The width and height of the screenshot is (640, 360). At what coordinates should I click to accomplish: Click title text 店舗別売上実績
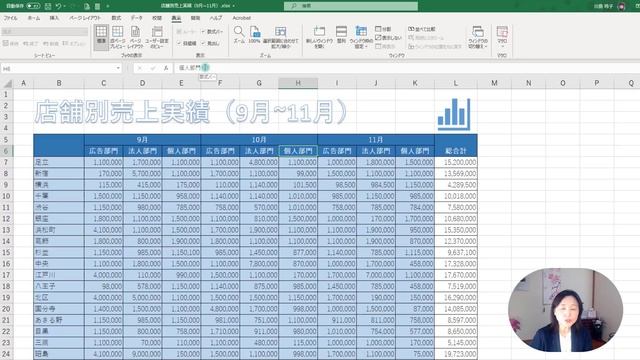(122, 112)
